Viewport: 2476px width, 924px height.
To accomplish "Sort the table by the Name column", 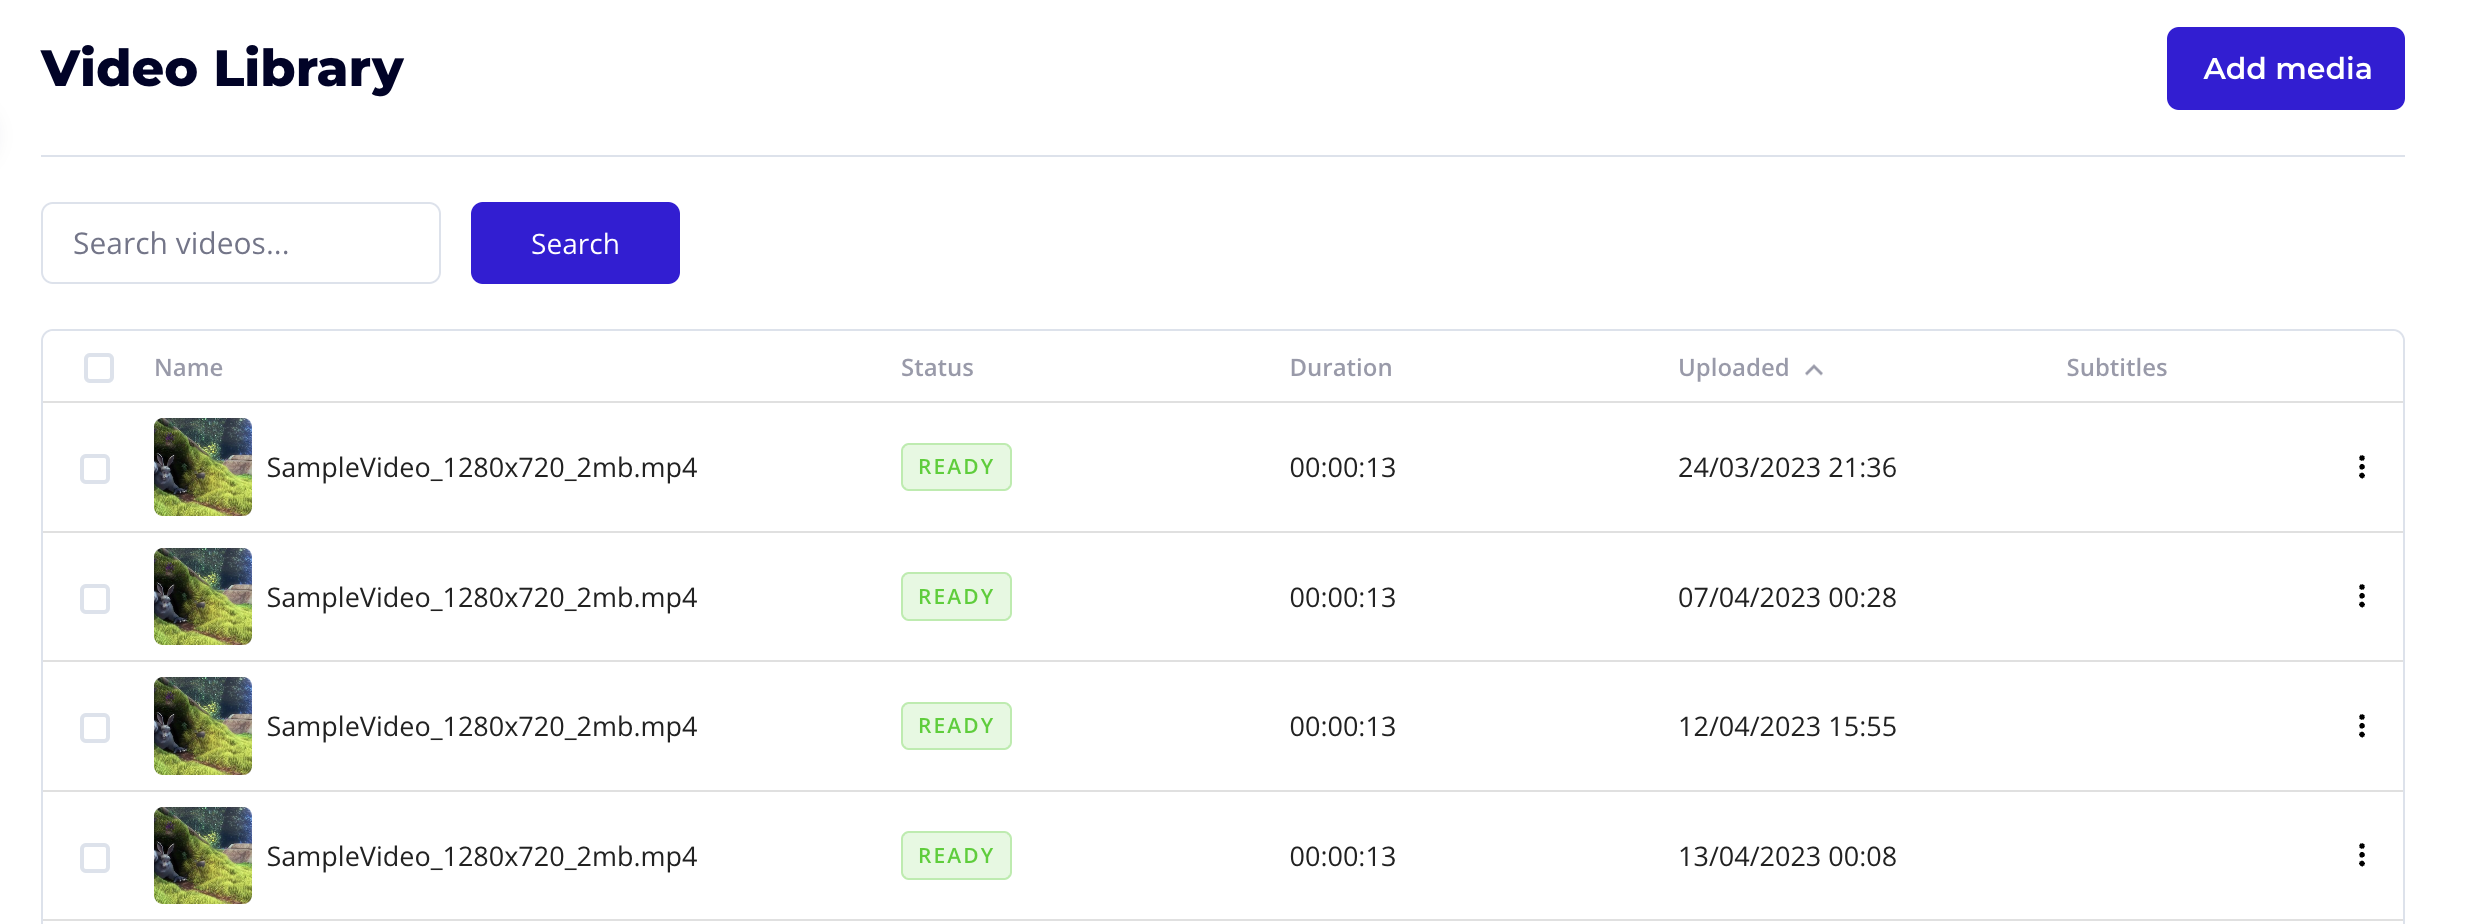I will point(188,368).
